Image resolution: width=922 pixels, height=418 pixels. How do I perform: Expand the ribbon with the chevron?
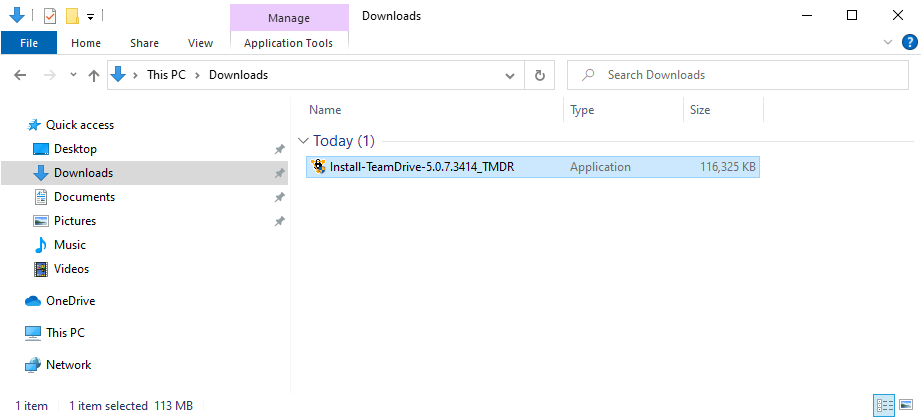point(888,42)
